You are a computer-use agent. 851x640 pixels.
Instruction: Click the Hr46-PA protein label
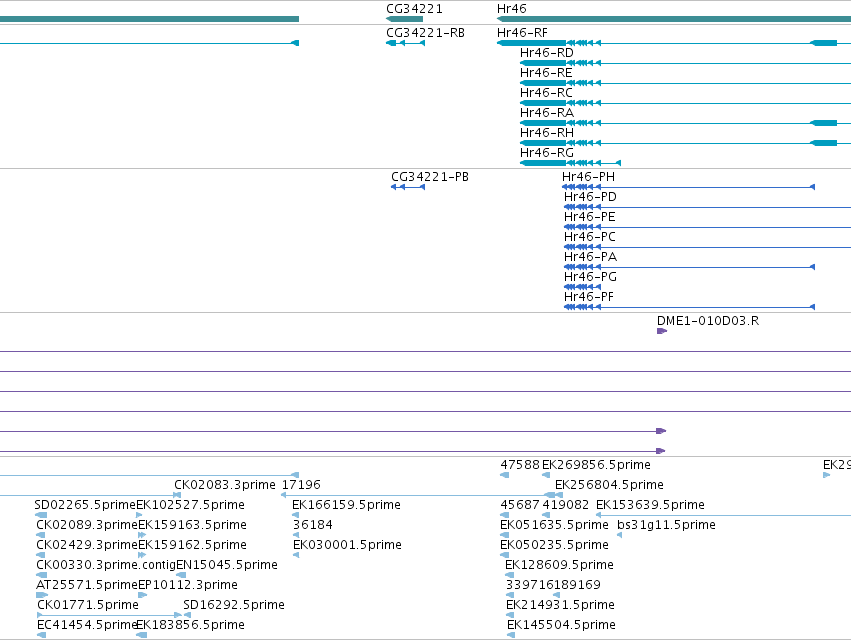point(590,257)
